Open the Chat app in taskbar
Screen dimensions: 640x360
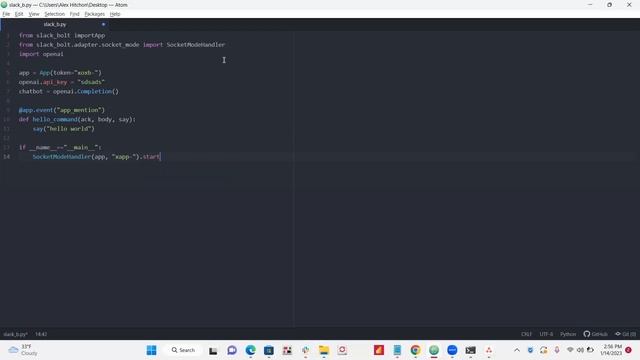pos(232,350)
